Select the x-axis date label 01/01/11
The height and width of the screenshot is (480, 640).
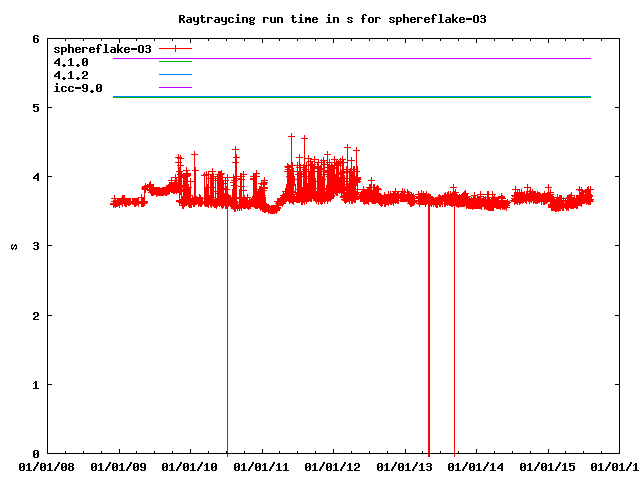click(262, 466)
